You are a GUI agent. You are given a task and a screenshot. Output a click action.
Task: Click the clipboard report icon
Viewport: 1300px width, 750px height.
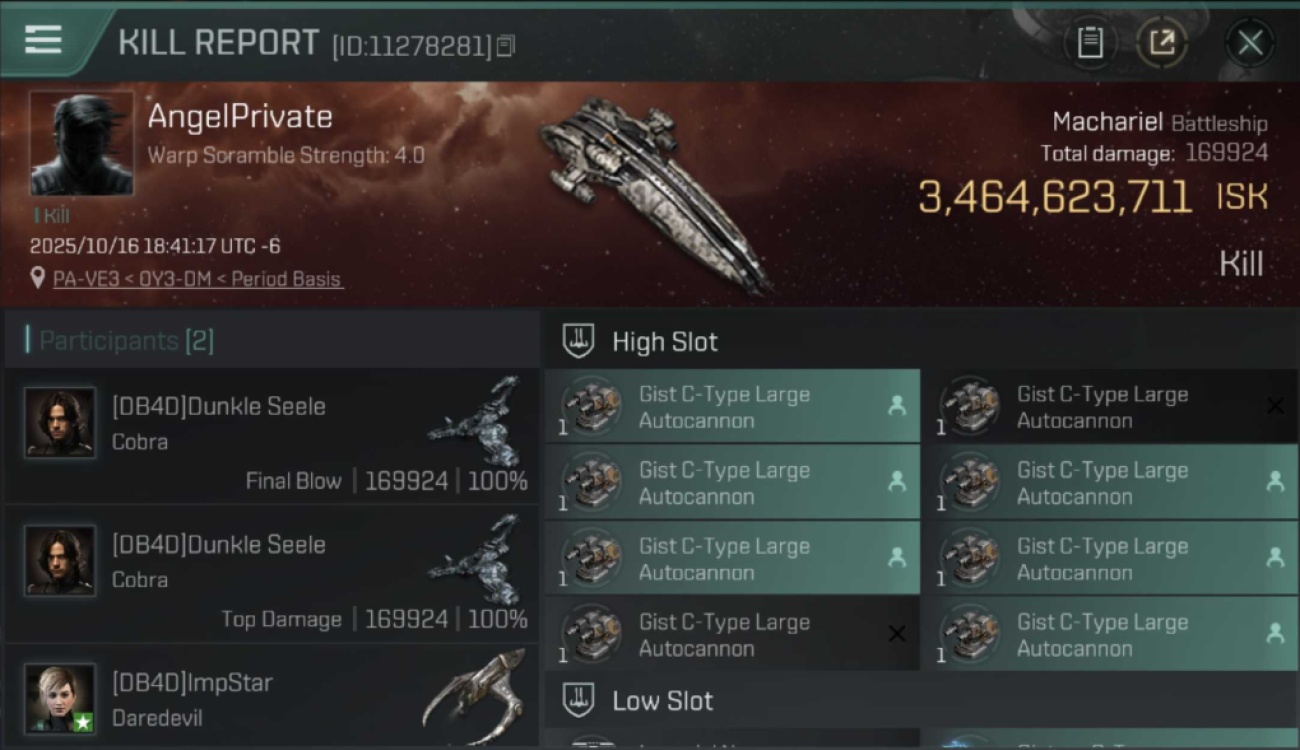point(1090,43)
